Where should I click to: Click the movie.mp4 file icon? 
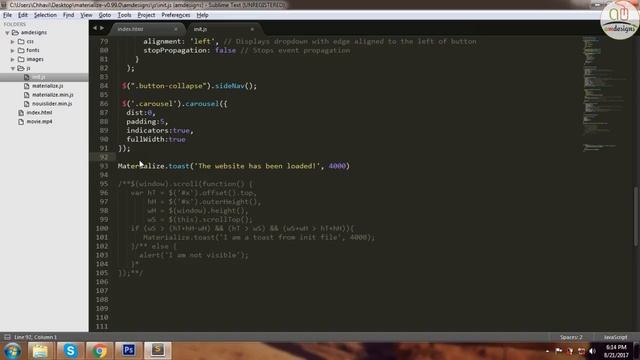click(x=21, y=122)
